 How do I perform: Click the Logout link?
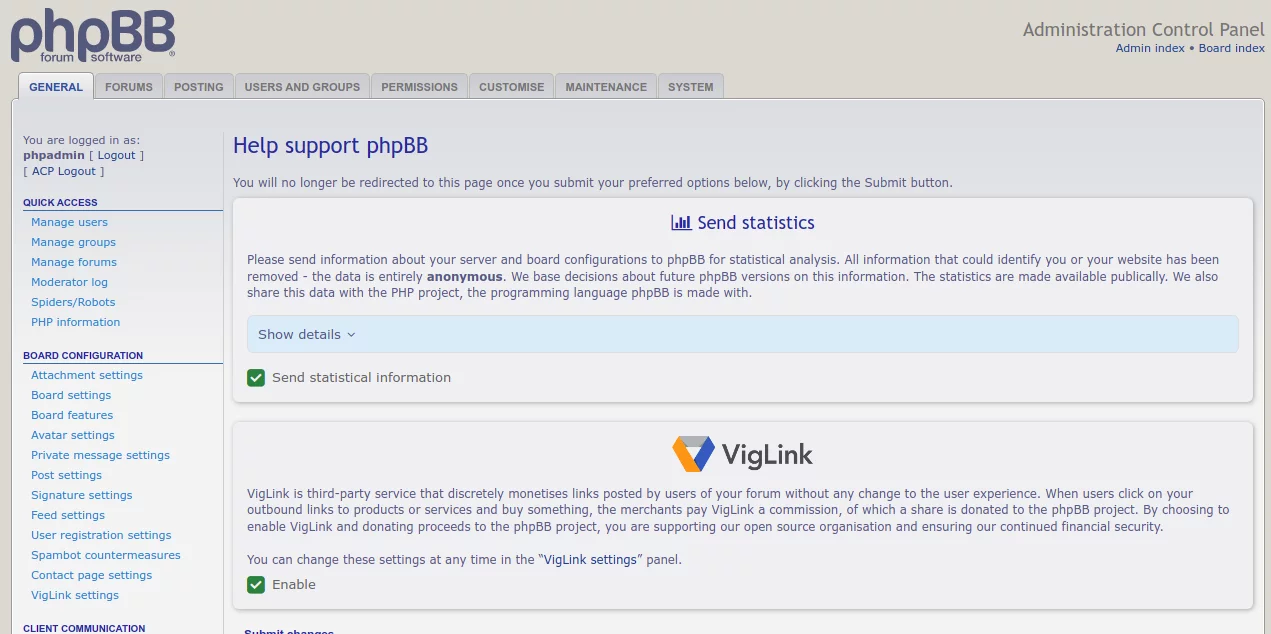116,155
